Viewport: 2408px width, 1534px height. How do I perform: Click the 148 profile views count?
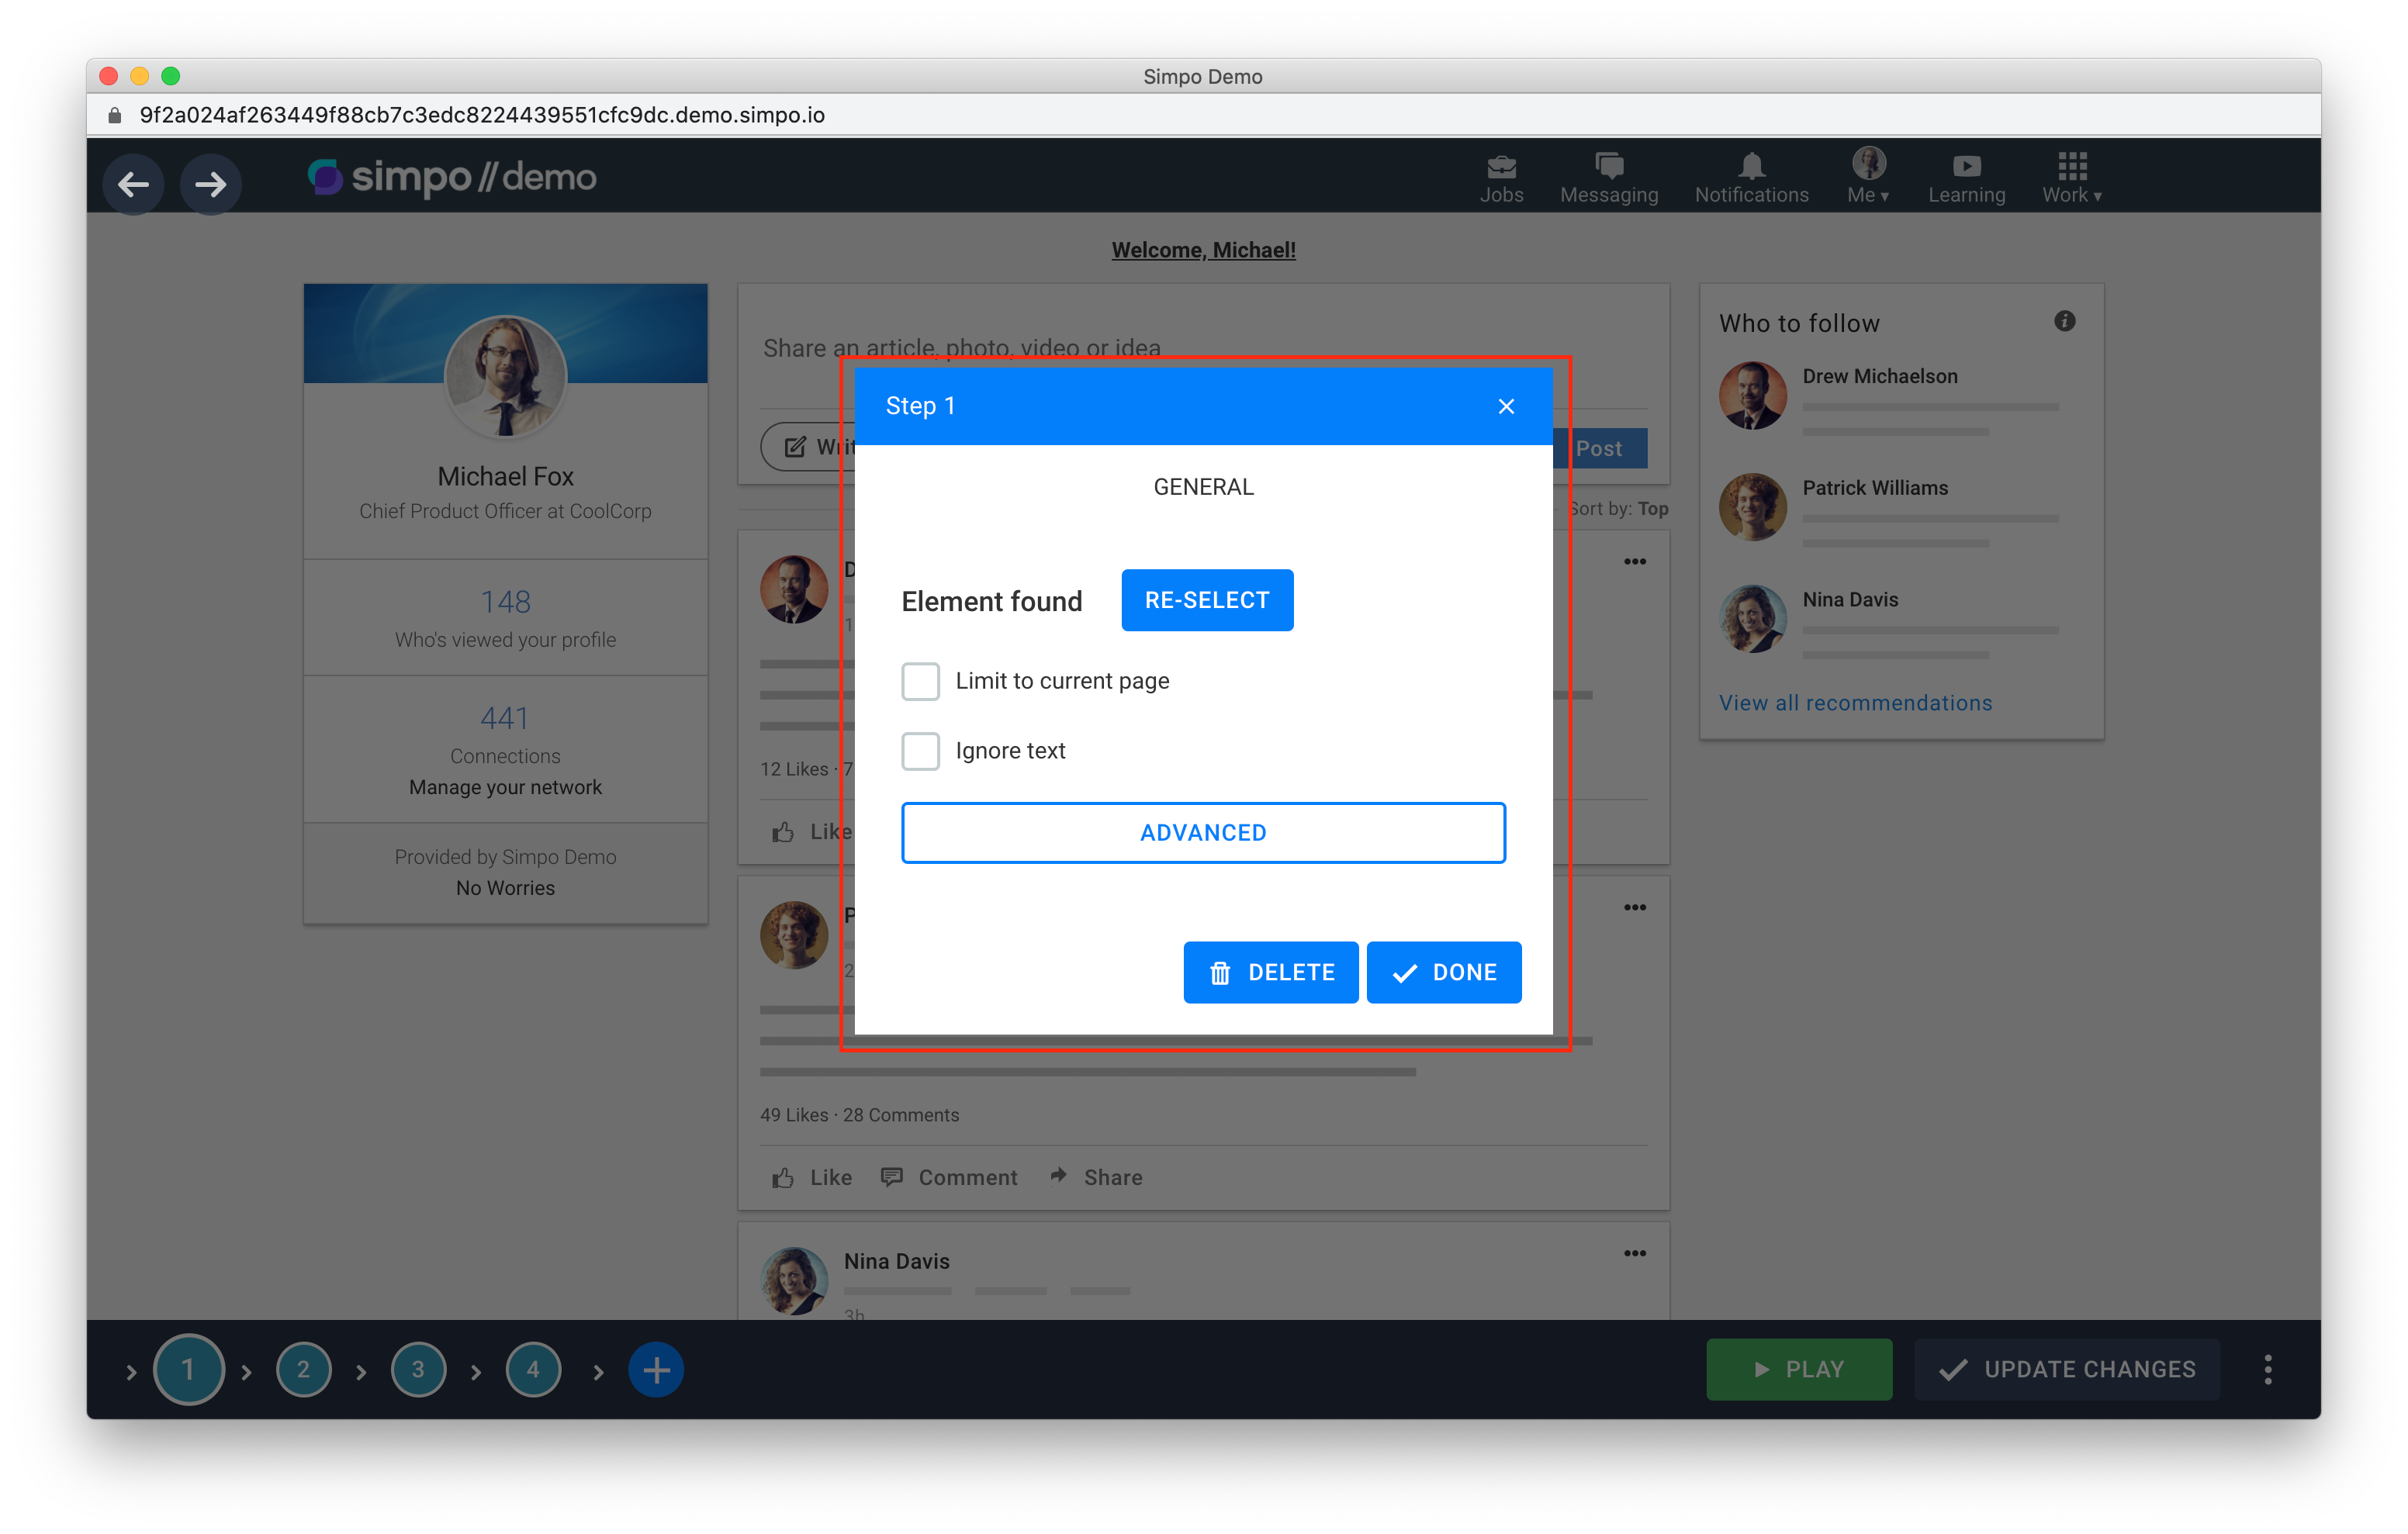(x=505, y=601)
